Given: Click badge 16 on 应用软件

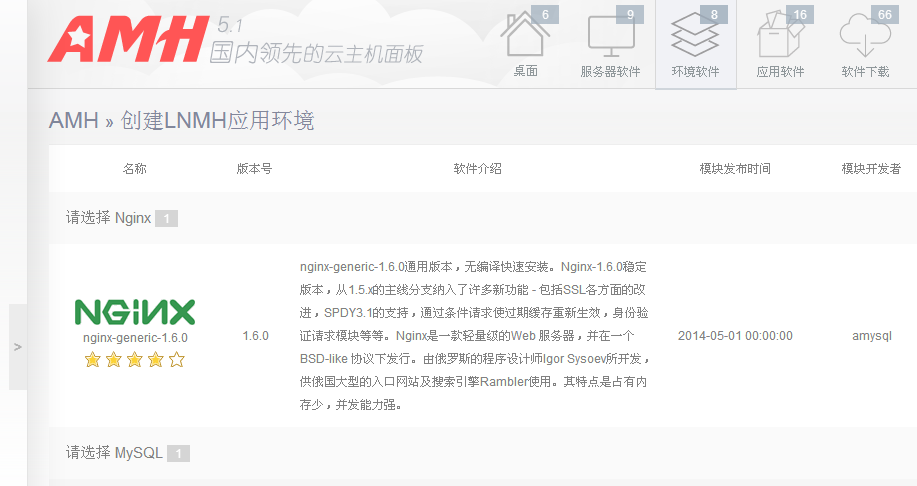Looking at the screenshot, I should click(799, 14).
